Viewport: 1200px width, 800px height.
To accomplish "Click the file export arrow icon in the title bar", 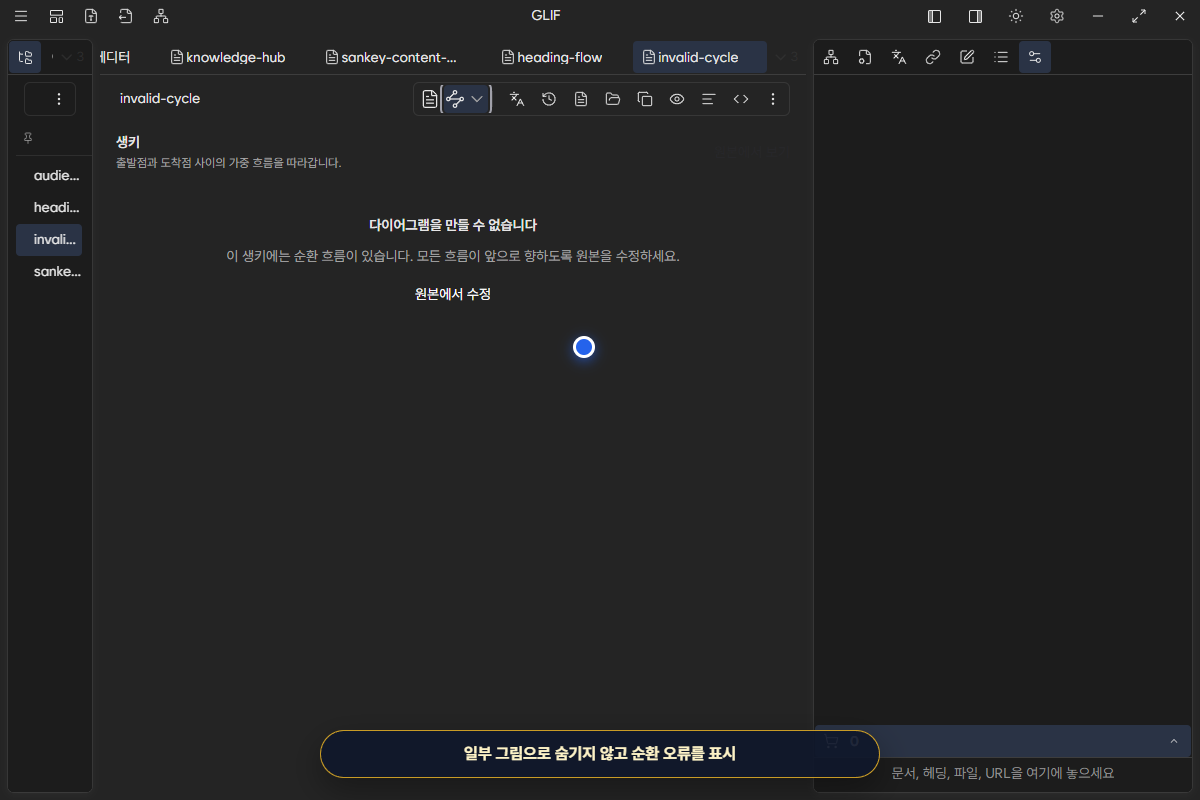I will pyautogui.click(x=125, y=16).
